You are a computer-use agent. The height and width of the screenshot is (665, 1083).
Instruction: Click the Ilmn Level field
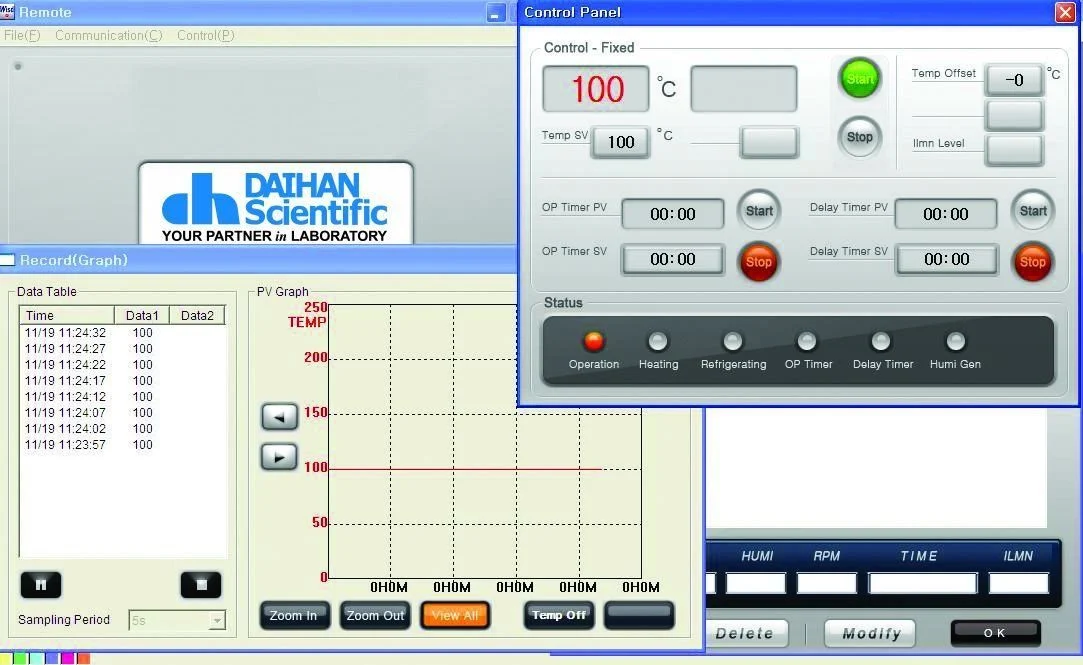(x=1013, y=150)
